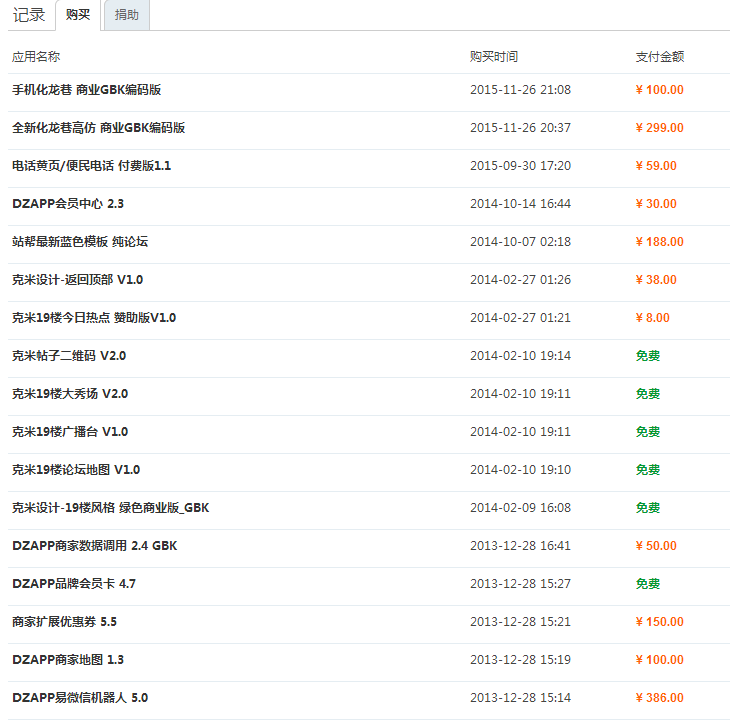
Task: Open 克米19楼论坛地图 V1.0
Action: coord(76,470)
